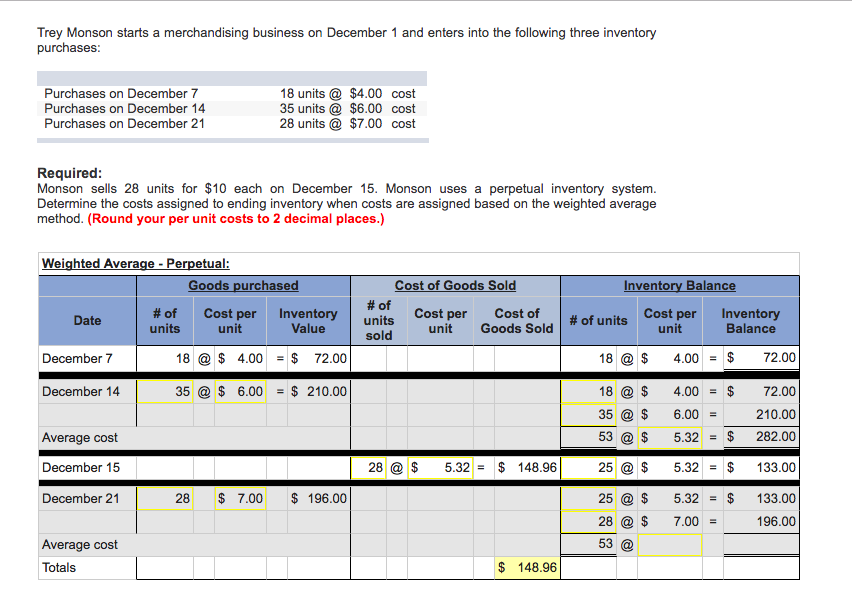This screenshot has height=598, width=852.
Task: Select the "Purchases on December 7" line
Action: (121, 93)
